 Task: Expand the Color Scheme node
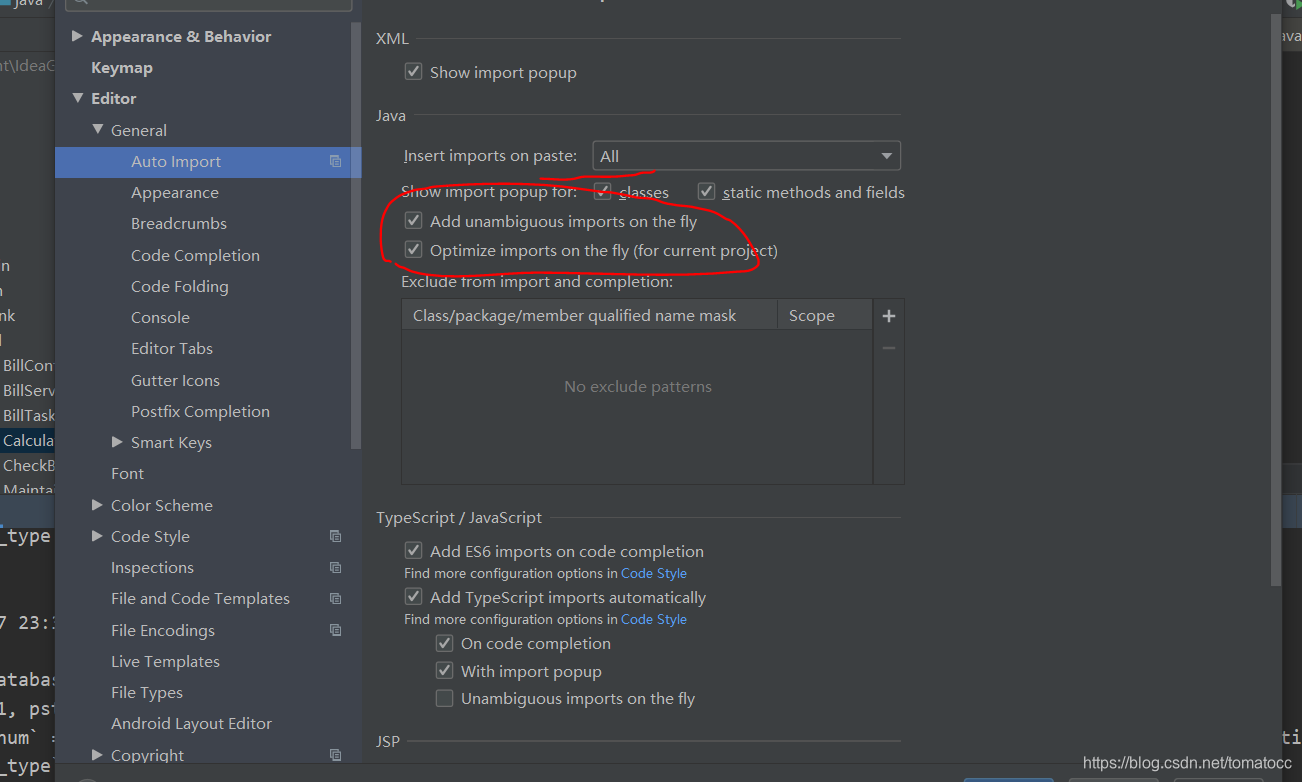[x=97, y=505]
